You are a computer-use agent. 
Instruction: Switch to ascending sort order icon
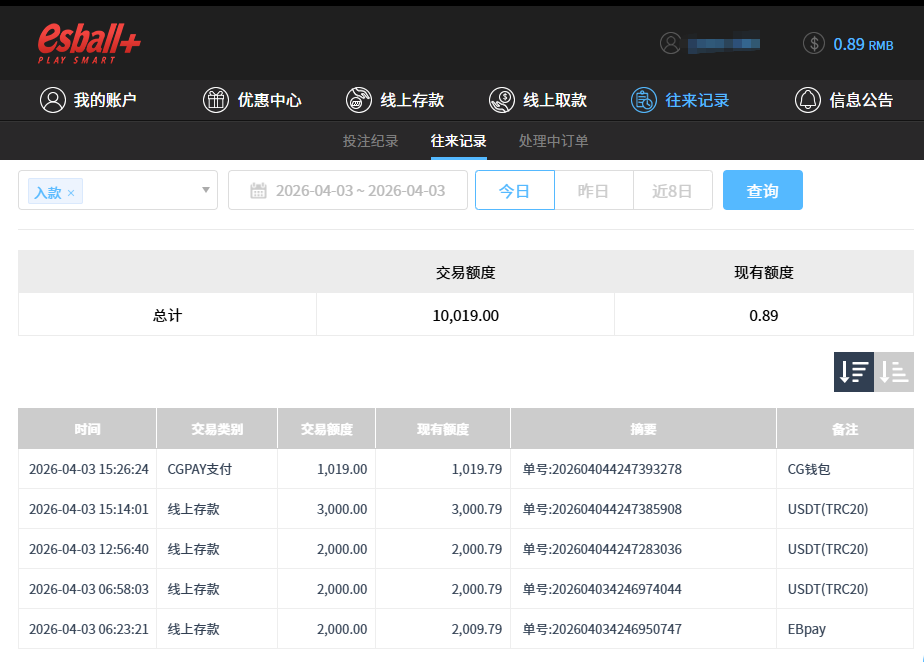(x=894, y=372)
